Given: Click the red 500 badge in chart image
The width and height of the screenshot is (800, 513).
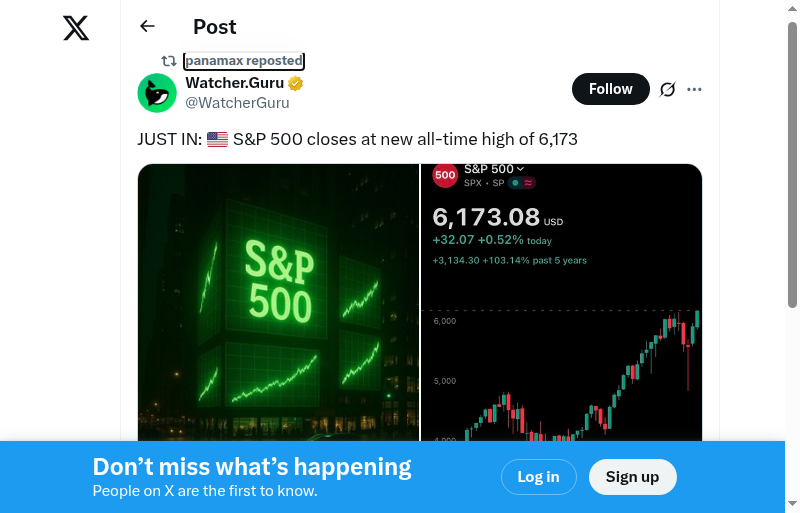Looking at the screenshot, I should point(445,176).
